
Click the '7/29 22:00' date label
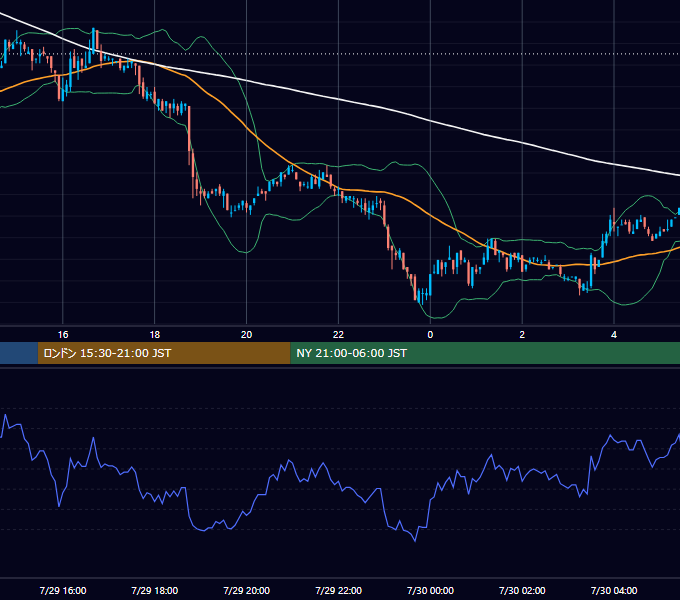pos(338,590)
